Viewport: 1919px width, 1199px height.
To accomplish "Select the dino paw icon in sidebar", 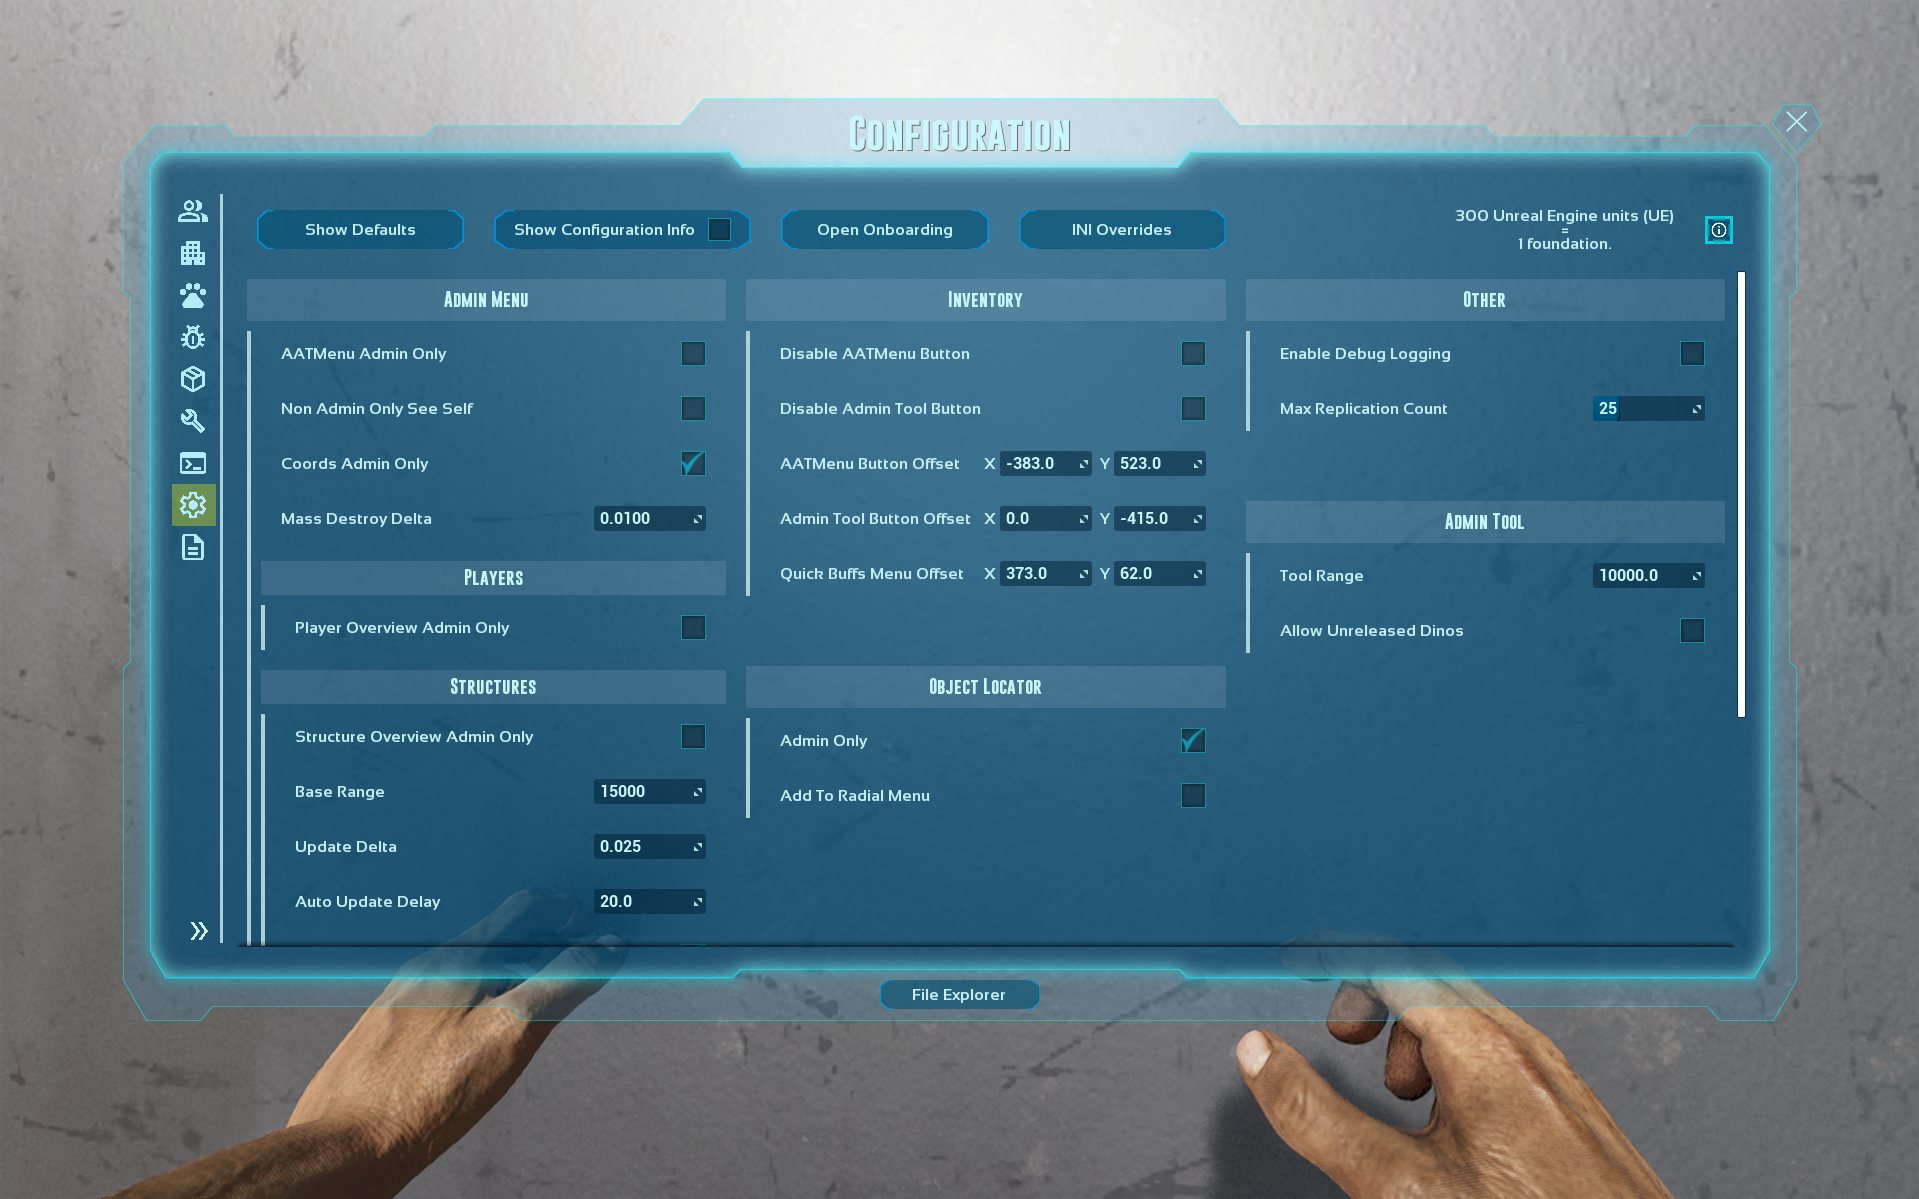I will tap(193, 295).
